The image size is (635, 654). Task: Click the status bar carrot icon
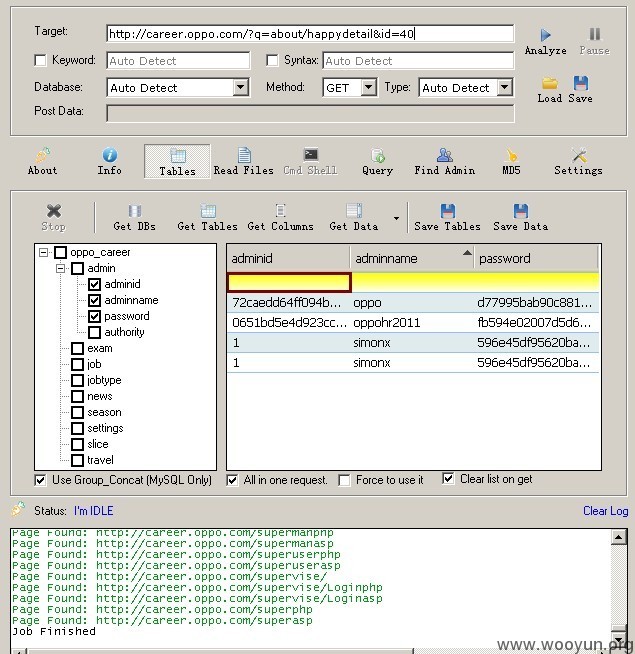click(x=18, y=509)
